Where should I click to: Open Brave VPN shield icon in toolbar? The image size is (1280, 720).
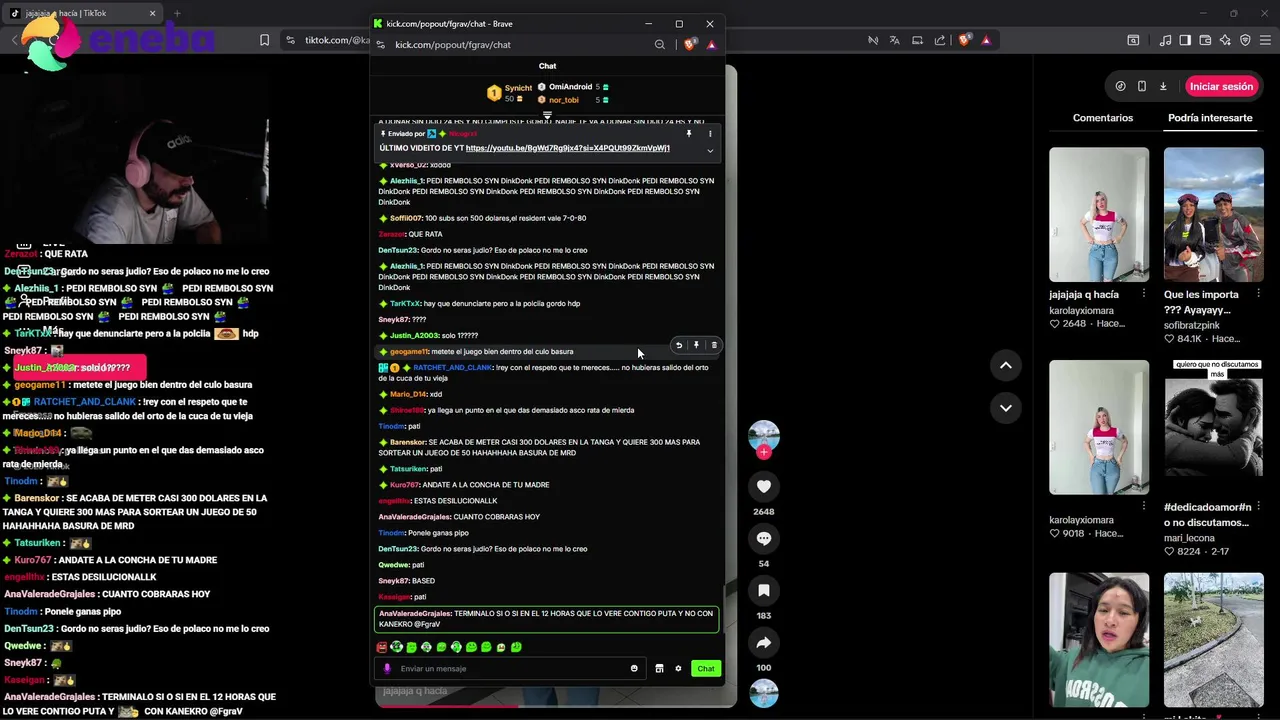[x=1245, y=40]
